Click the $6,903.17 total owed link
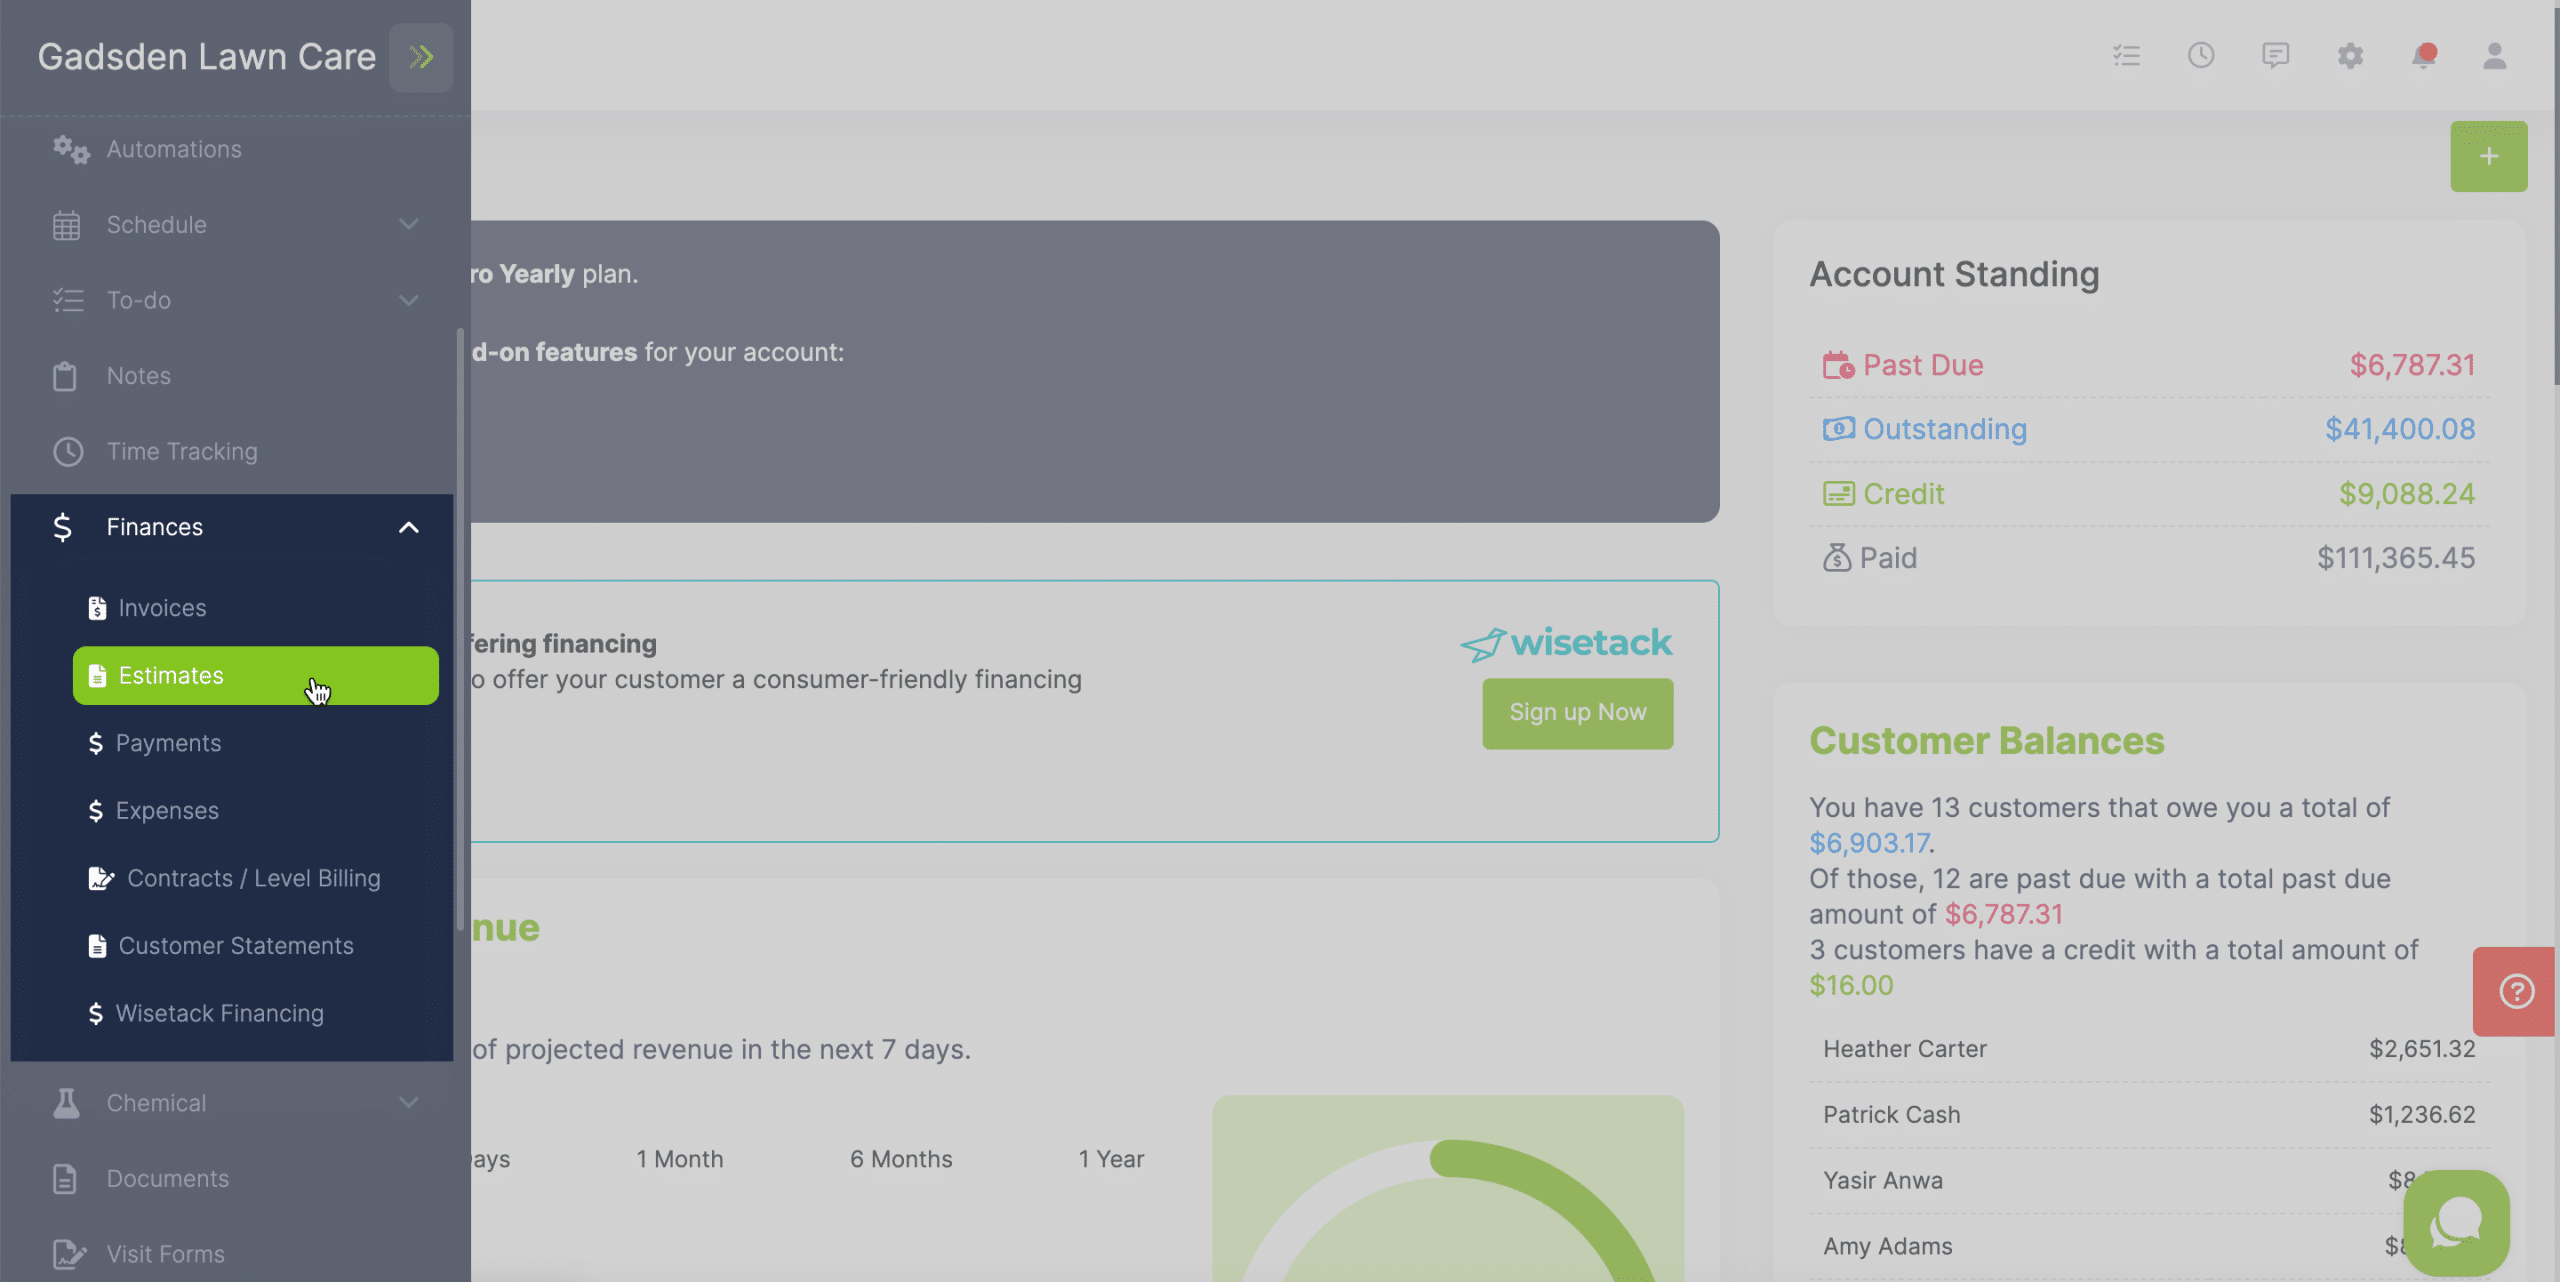Image resolution: width=2560 pixels, height=1282 pixels. 1869,843
